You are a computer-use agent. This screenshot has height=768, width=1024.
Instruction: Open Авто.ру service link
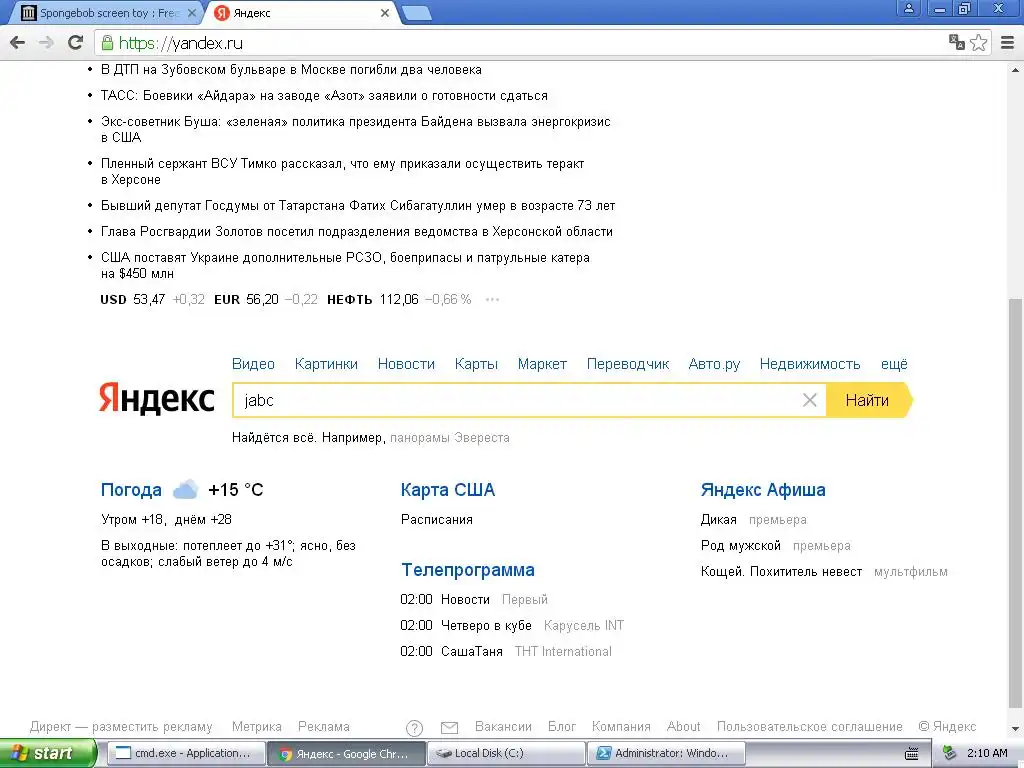714,364
